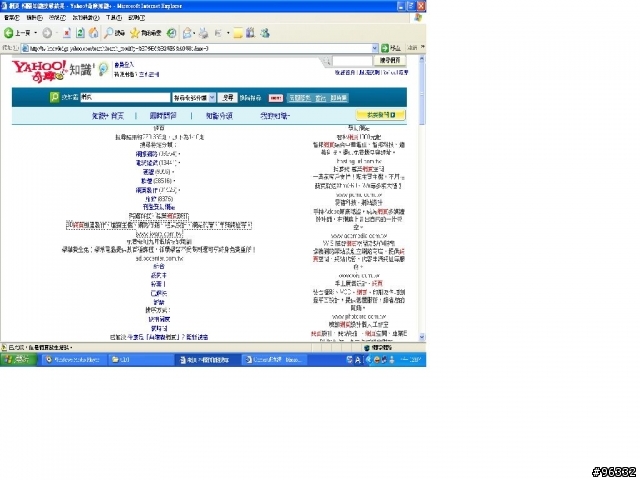Open Back button history dropdown arrow
Viewport: 640px width, 480px height.
click(x=36, y=33)
